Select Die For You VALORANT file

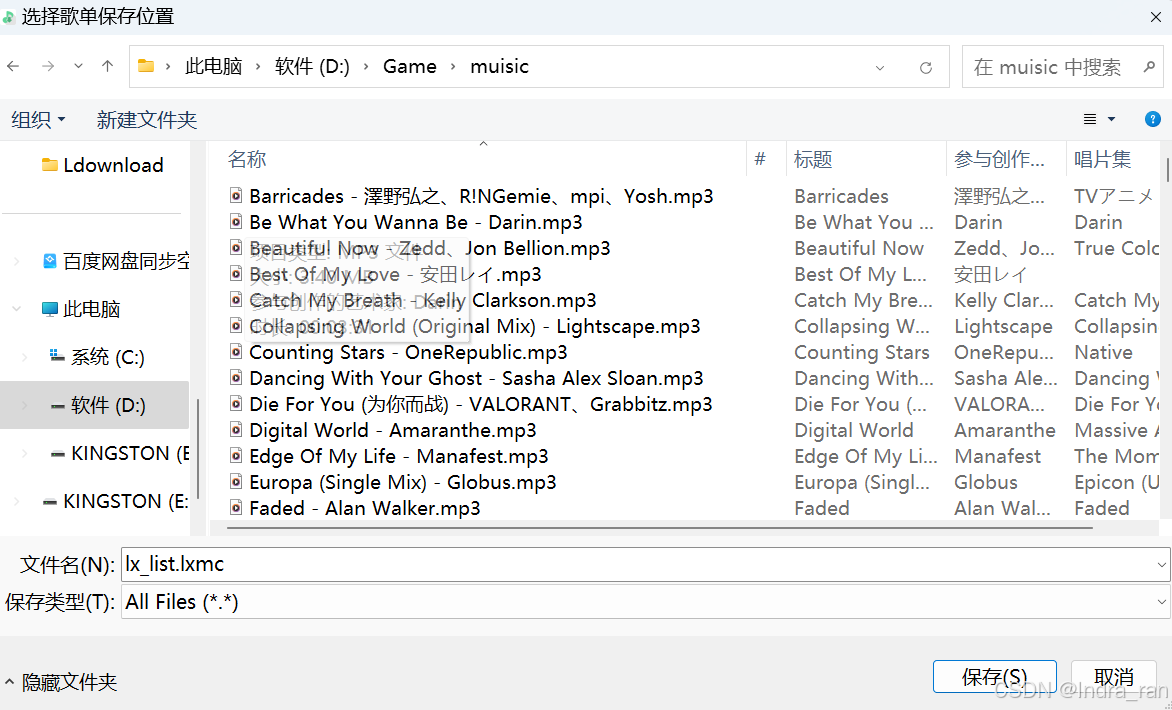(x=481, y=404)
